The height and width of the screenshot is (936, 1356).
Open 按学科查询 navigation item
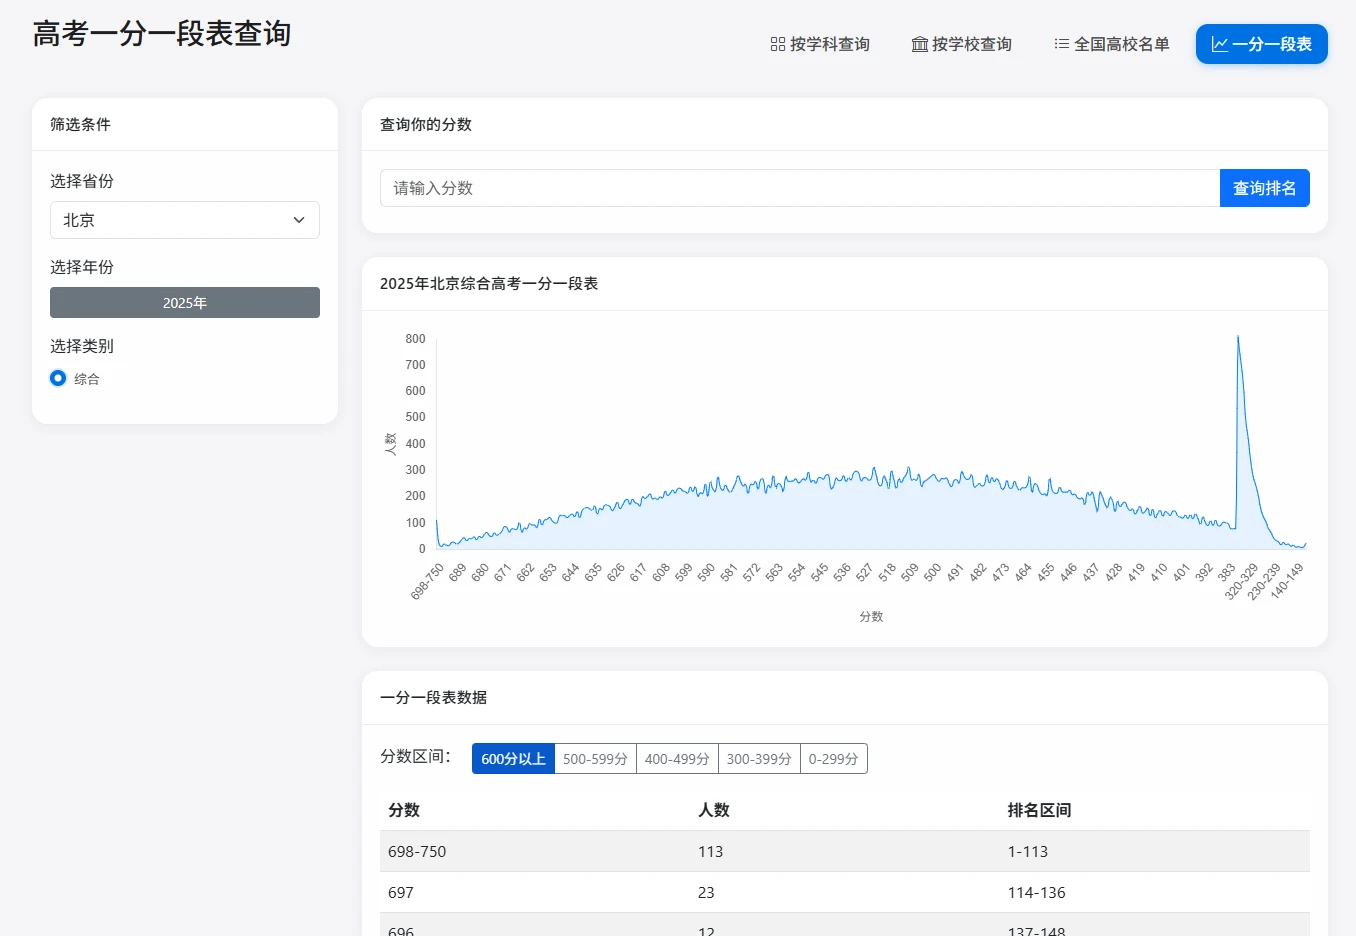click(x=820, y=44)
